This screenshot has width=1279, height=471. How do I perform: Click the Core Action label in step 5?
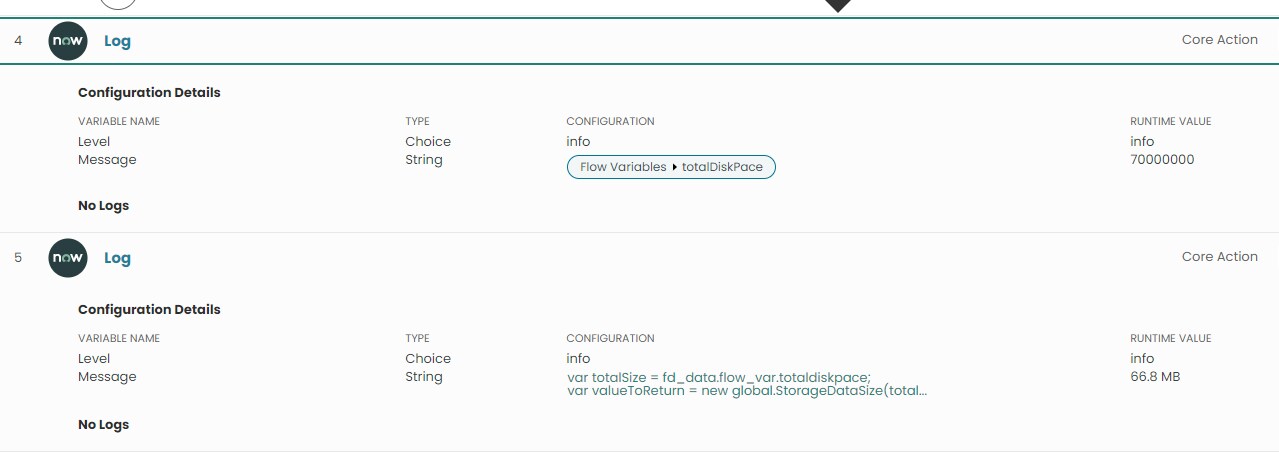point(1219,257)
